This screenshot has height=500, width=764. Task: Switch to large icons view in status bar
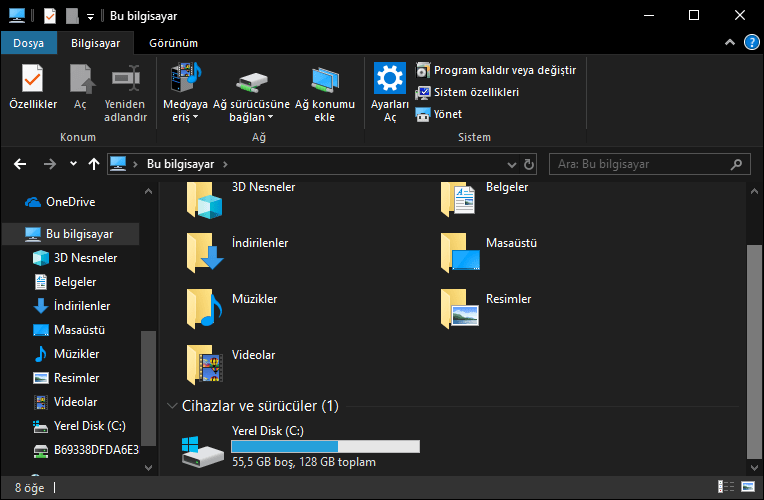pos(747,487)
